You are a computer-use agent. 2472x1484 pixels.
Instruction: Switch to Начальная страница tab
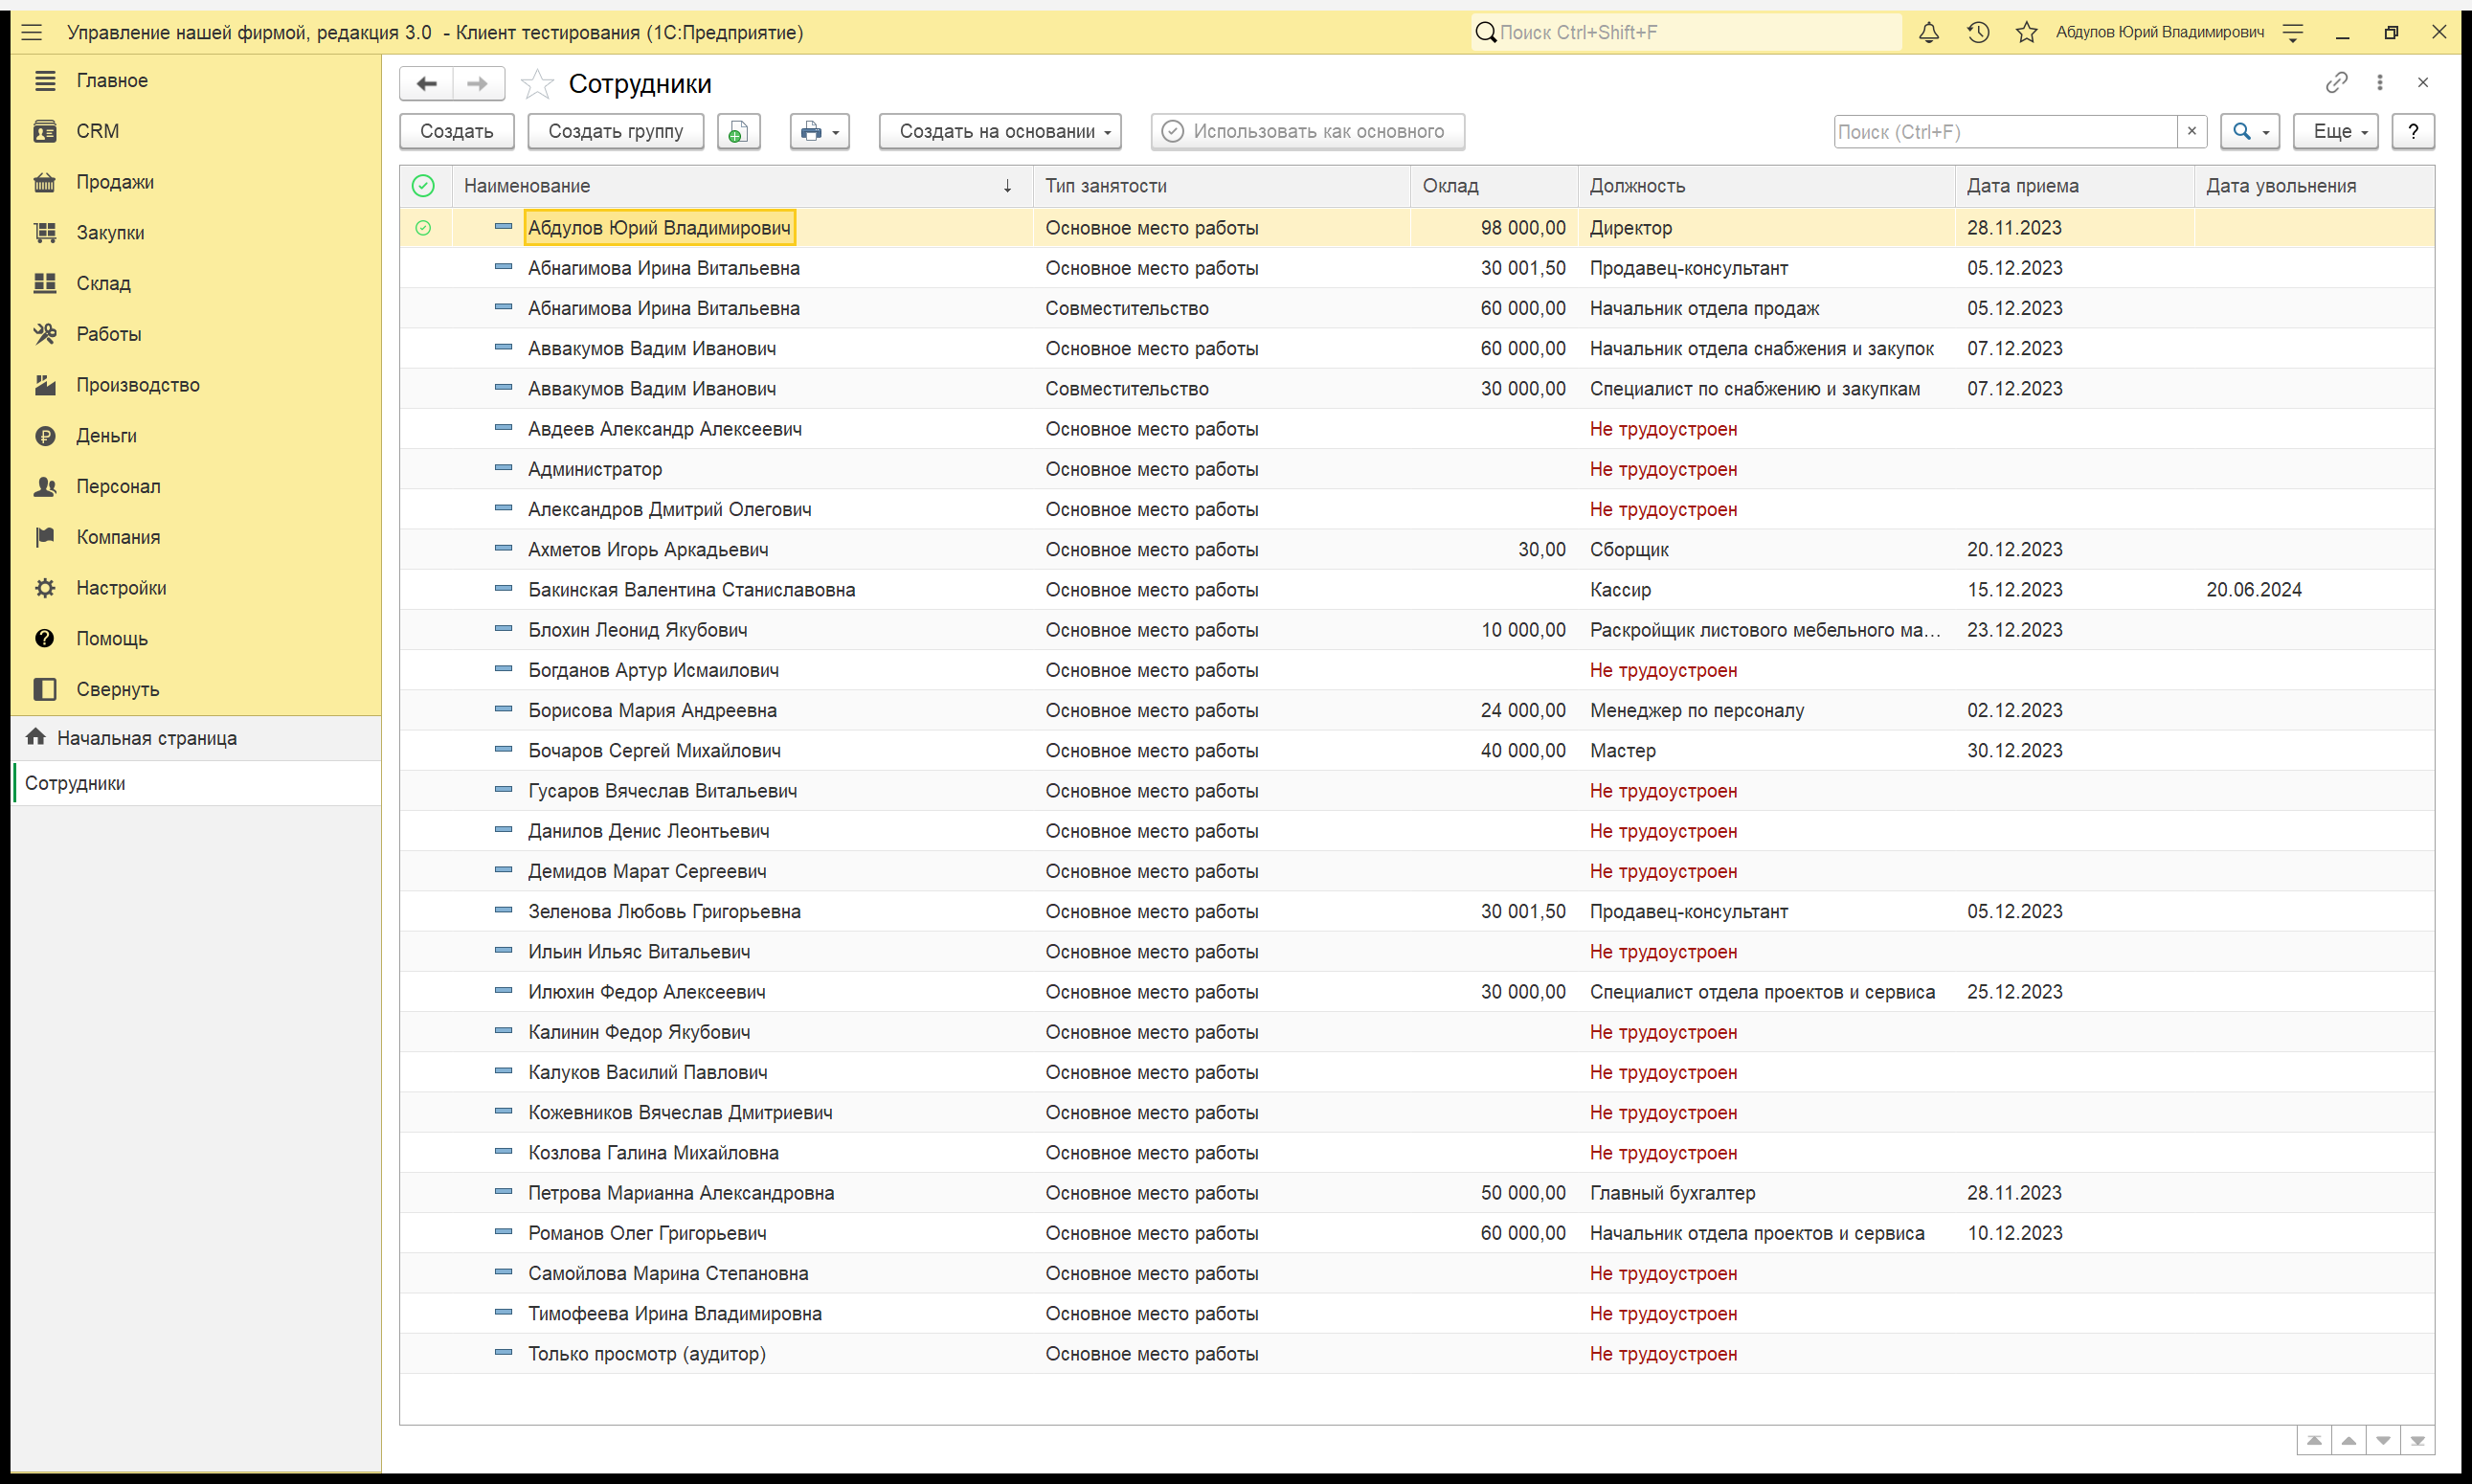pos(146,738)
